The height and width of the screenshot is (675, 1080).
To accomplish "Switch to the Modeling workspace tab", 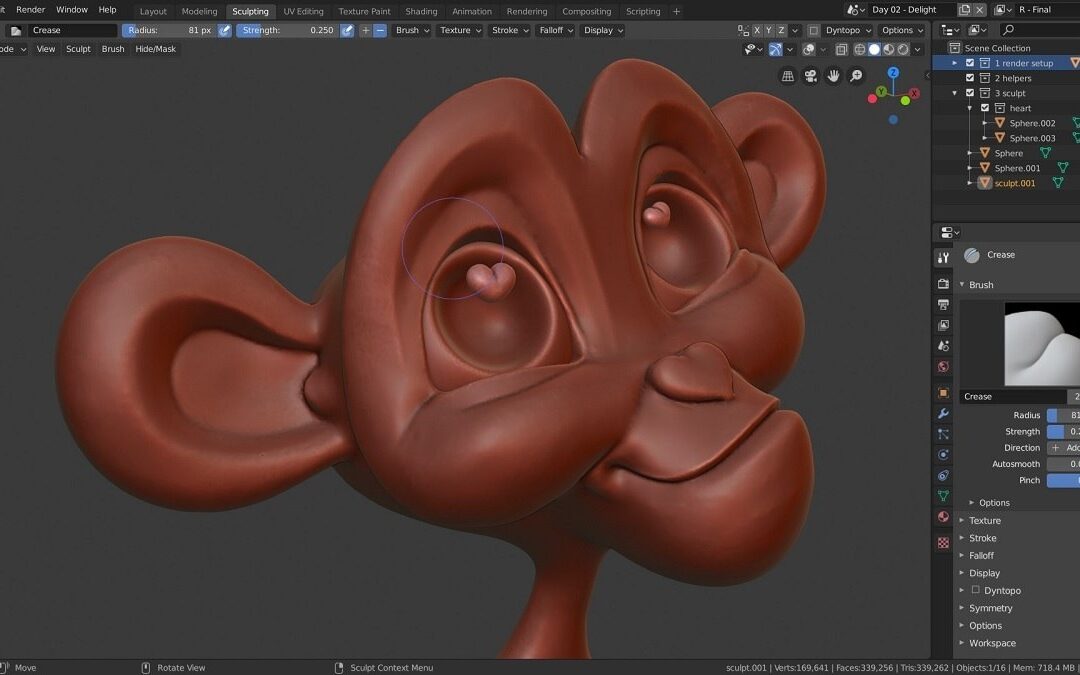I will coord(199,11).
